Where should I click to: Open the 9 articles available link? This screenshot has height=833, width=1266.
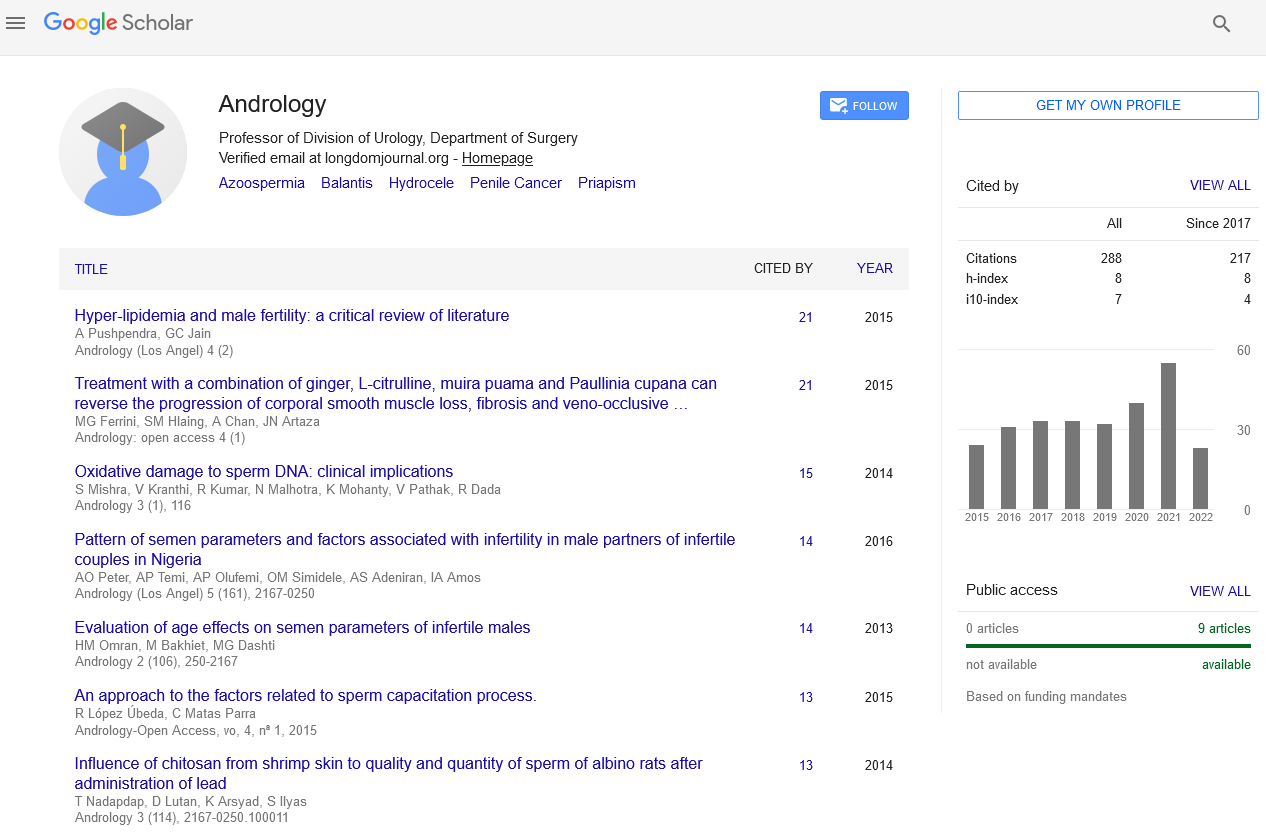(1224, 628)
